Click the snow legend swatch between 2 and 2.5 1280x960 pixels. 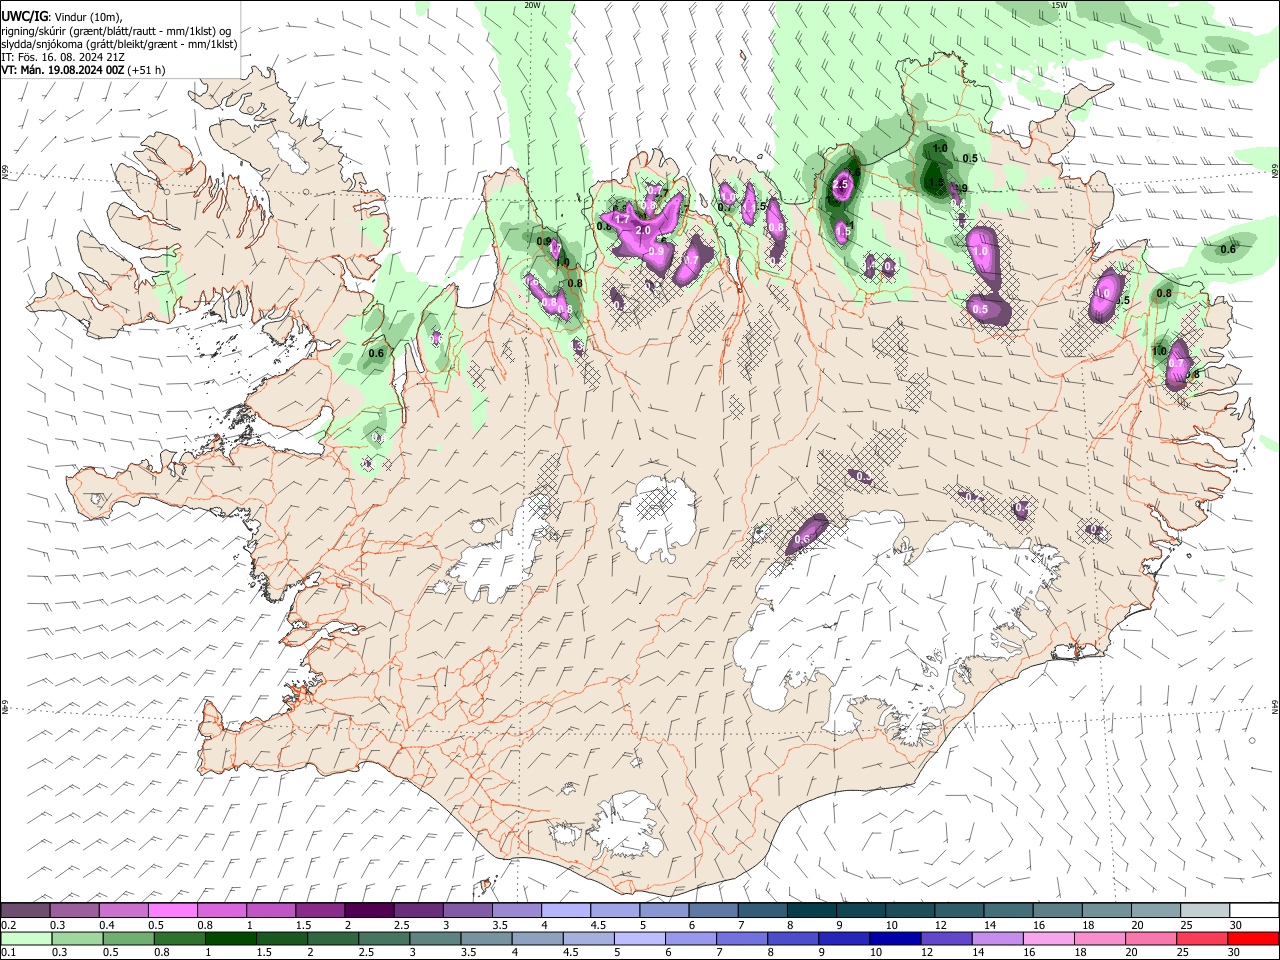tap(369, 910)
